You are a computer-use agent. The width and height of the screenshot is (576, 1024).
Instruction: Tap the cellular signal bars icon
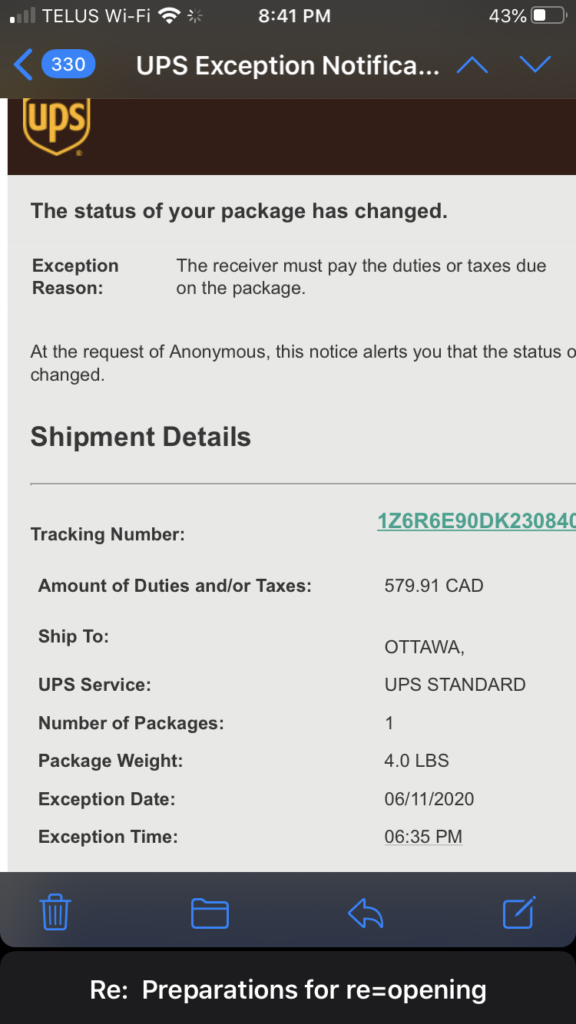[23, 16]
